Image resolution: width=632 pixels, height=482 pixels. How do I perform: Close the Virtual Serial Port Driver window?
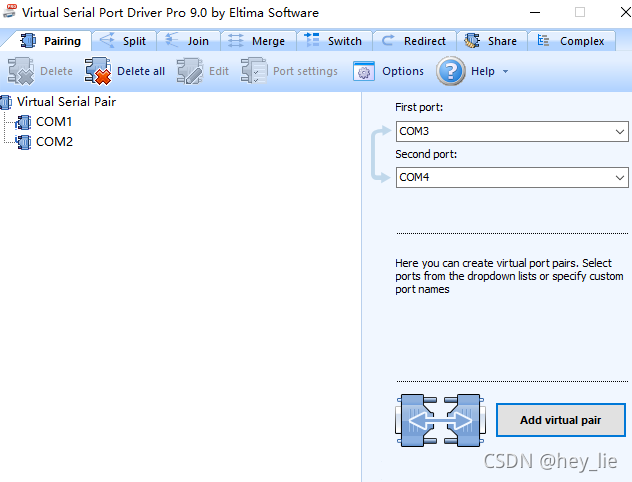[x=625, y=12]
